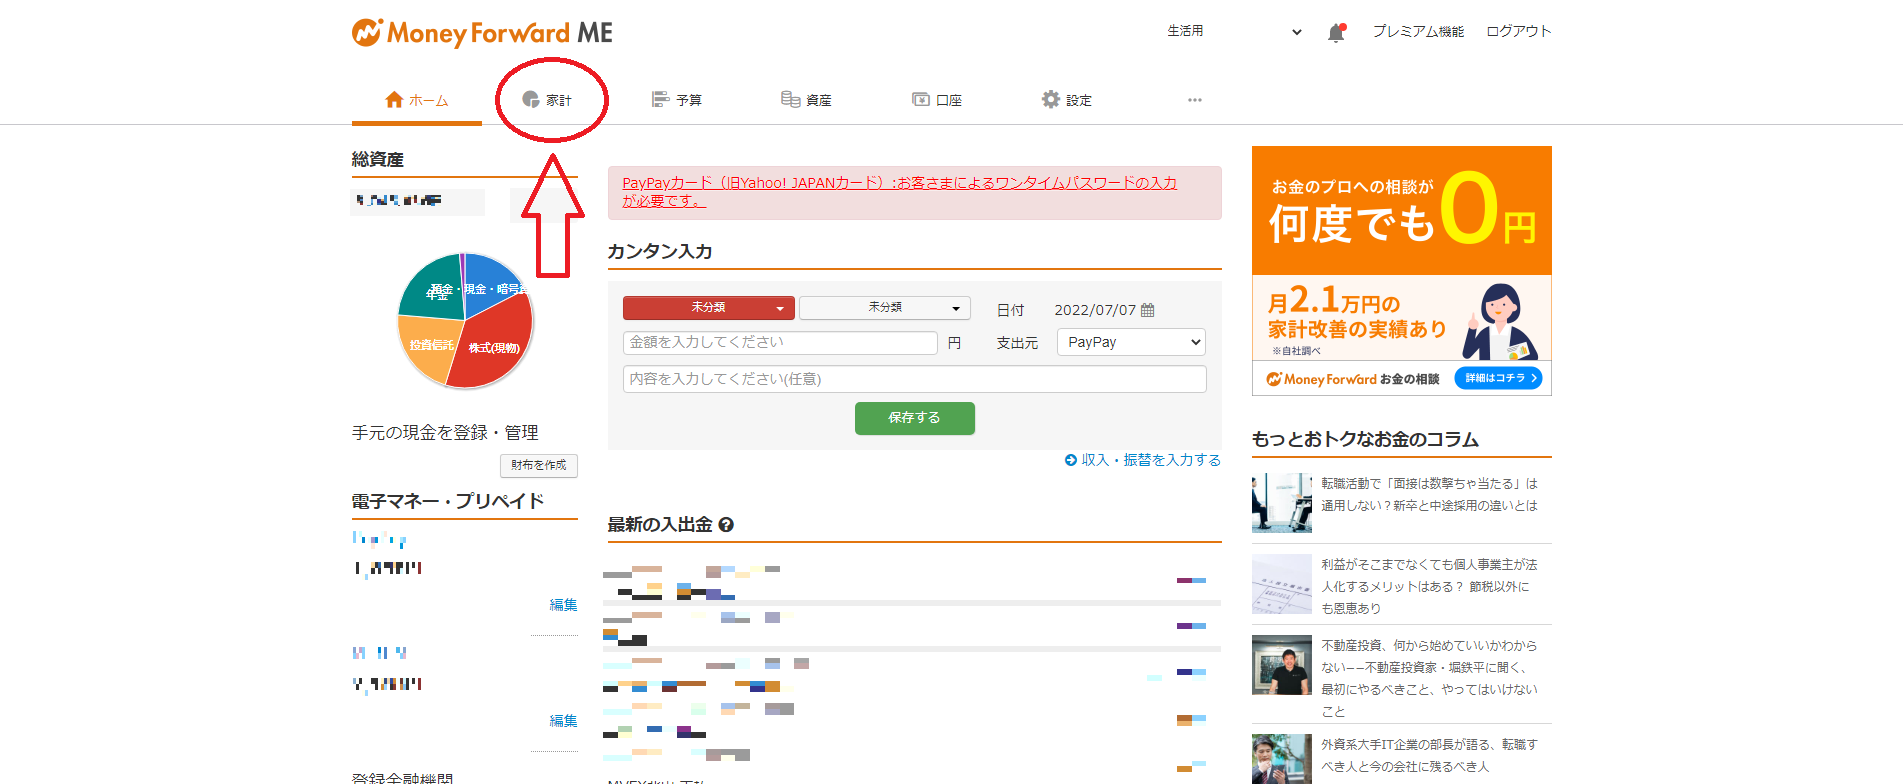Click ログアウト to log out
Screen dimensions: 1903x784
pyautogui.click(x=1519, y=32)
